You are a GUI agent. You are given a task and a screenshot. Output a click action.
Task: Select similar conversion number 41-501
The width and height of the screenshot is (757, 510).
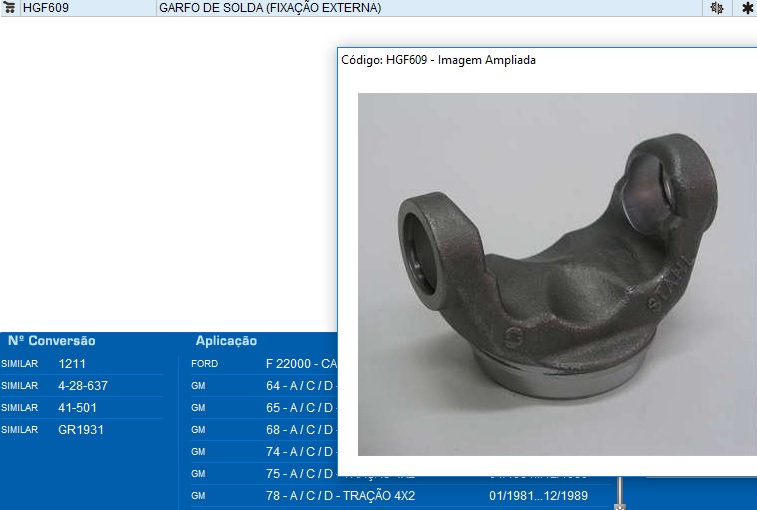pos(76,408)
